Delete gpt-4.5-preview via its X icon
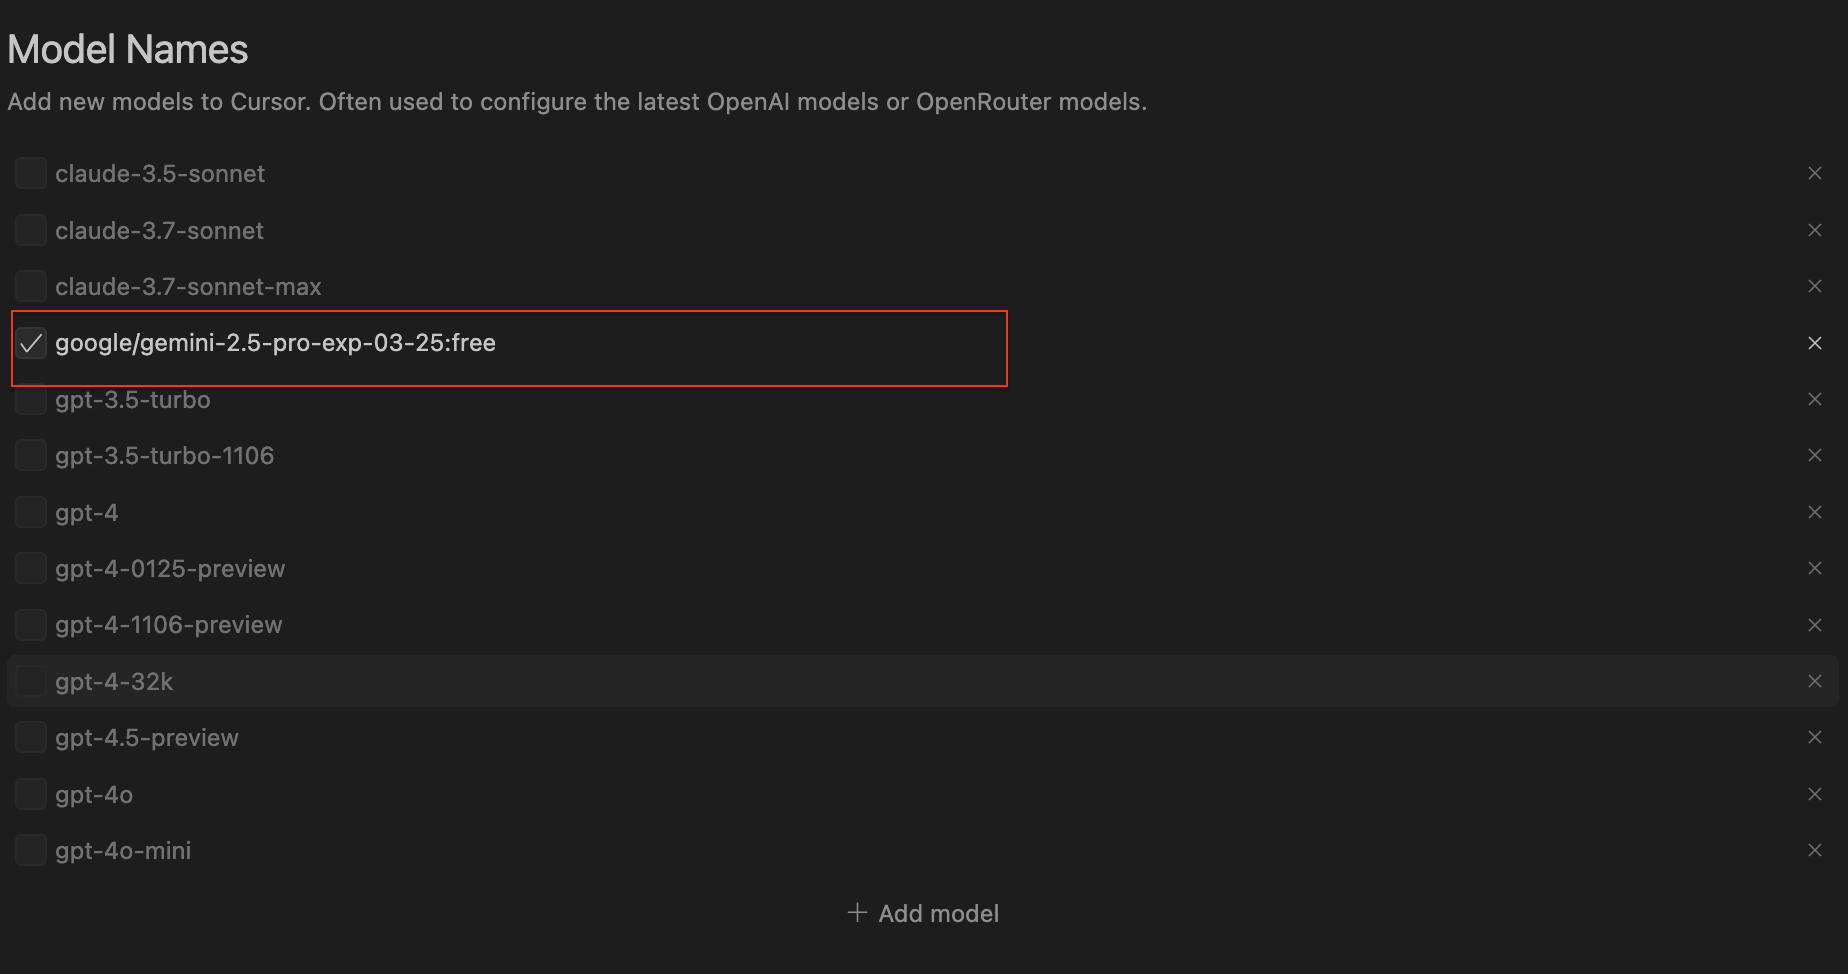 pos(1815,737)
